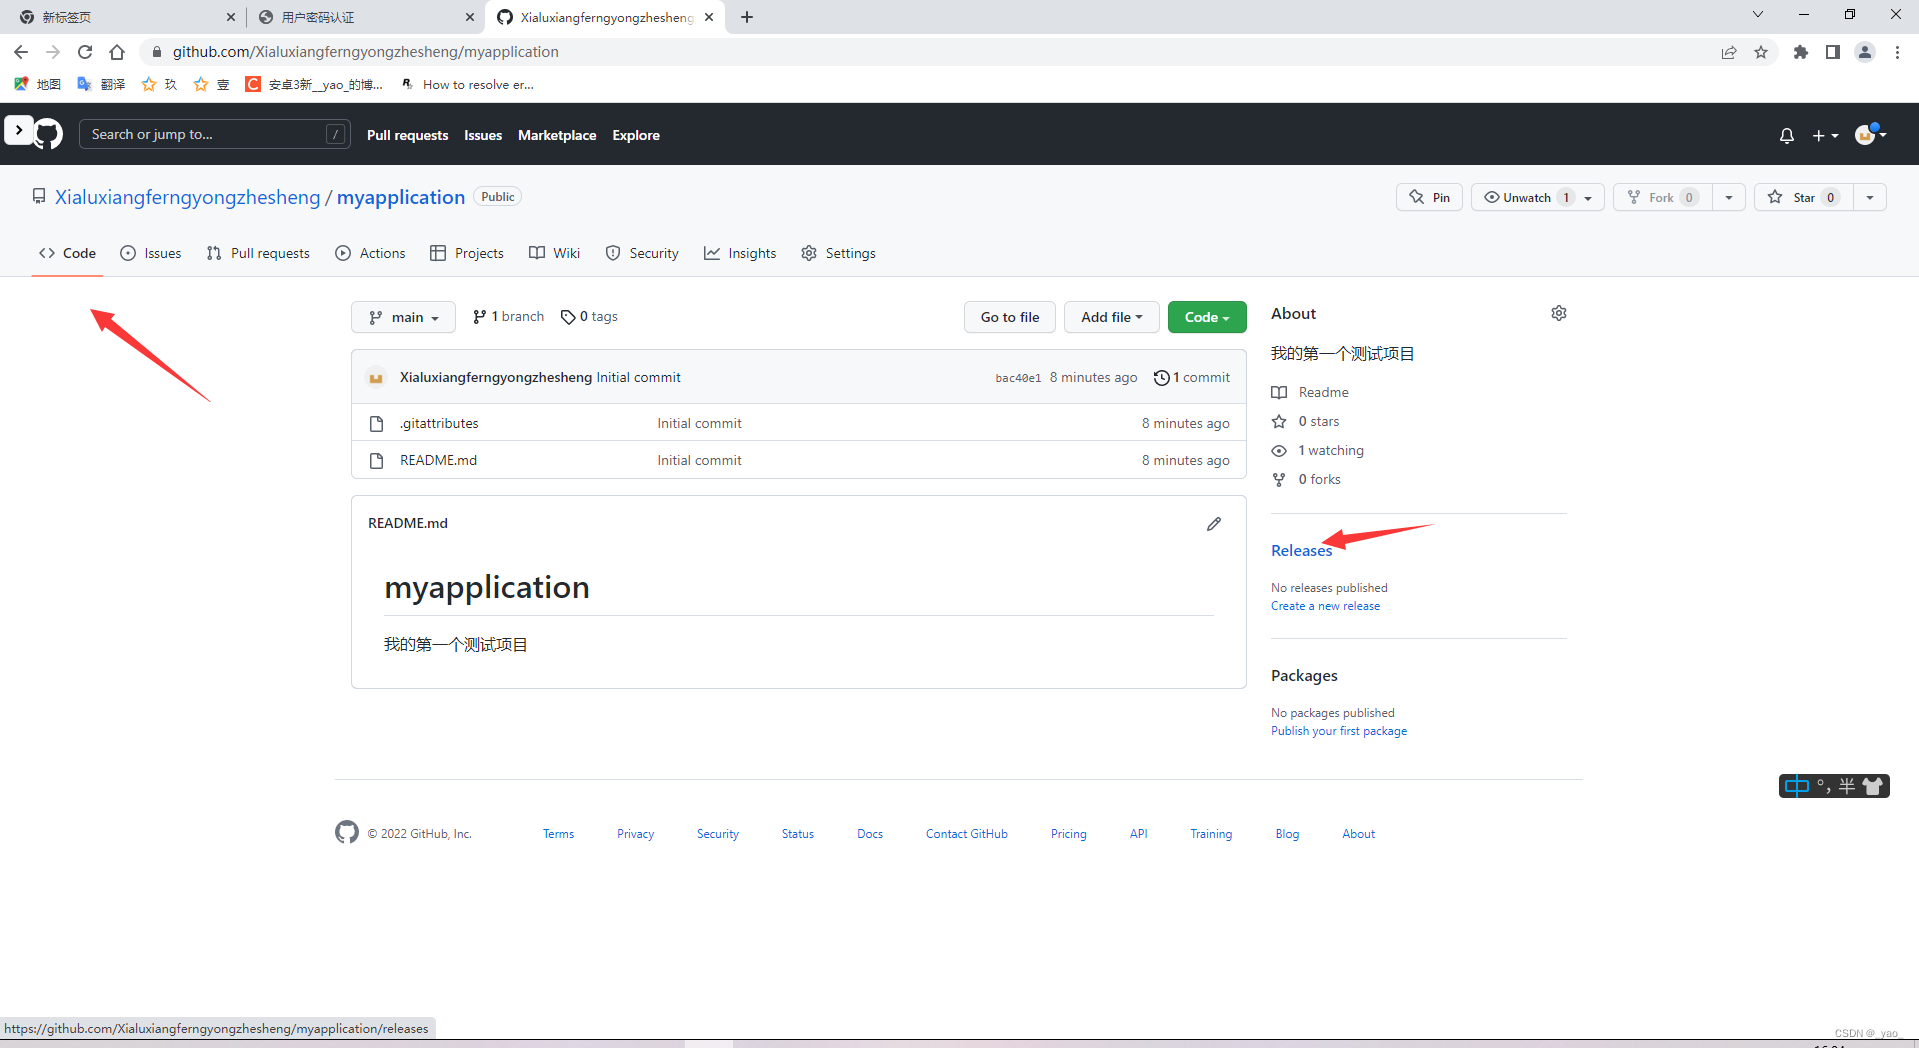
Task: Open the plus create-new dropdown
Action: point(1825,135)
